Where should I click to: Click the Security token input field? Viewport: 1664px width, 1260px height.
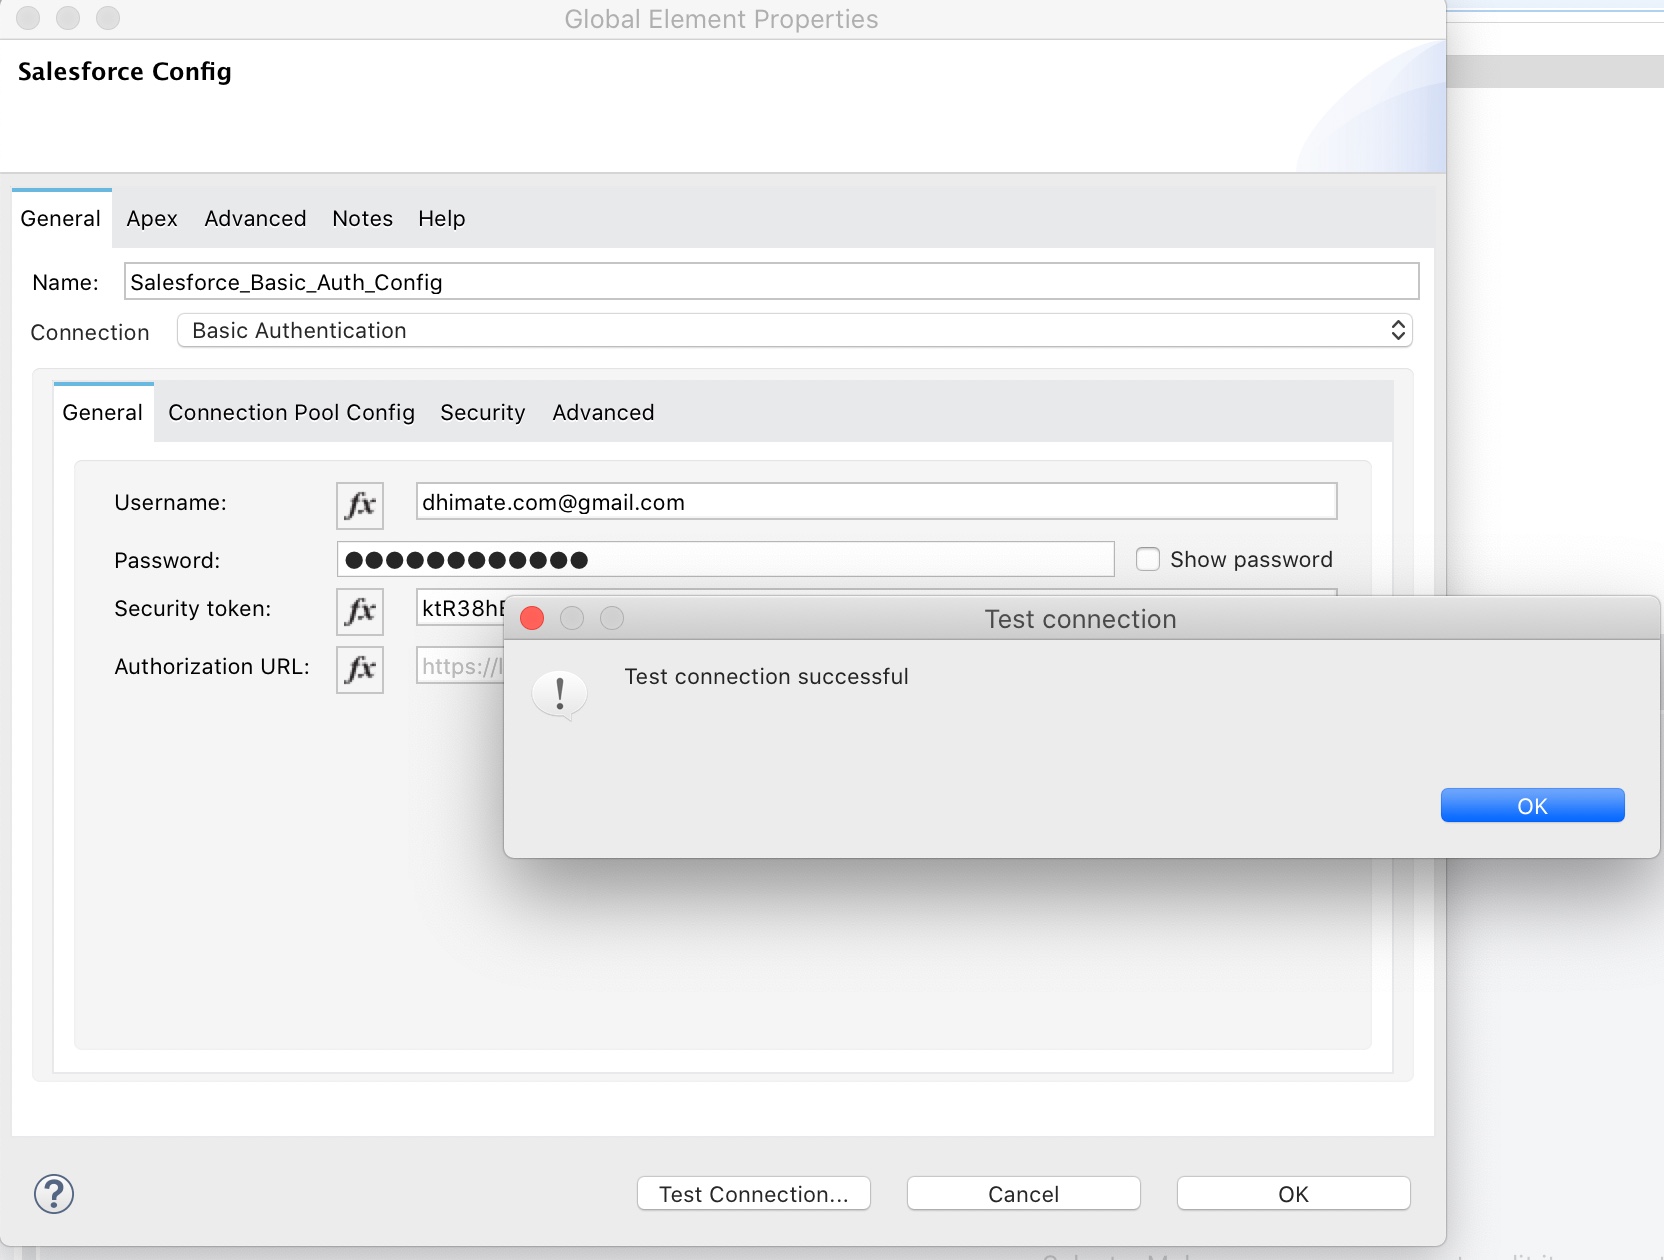click(460, 608)
